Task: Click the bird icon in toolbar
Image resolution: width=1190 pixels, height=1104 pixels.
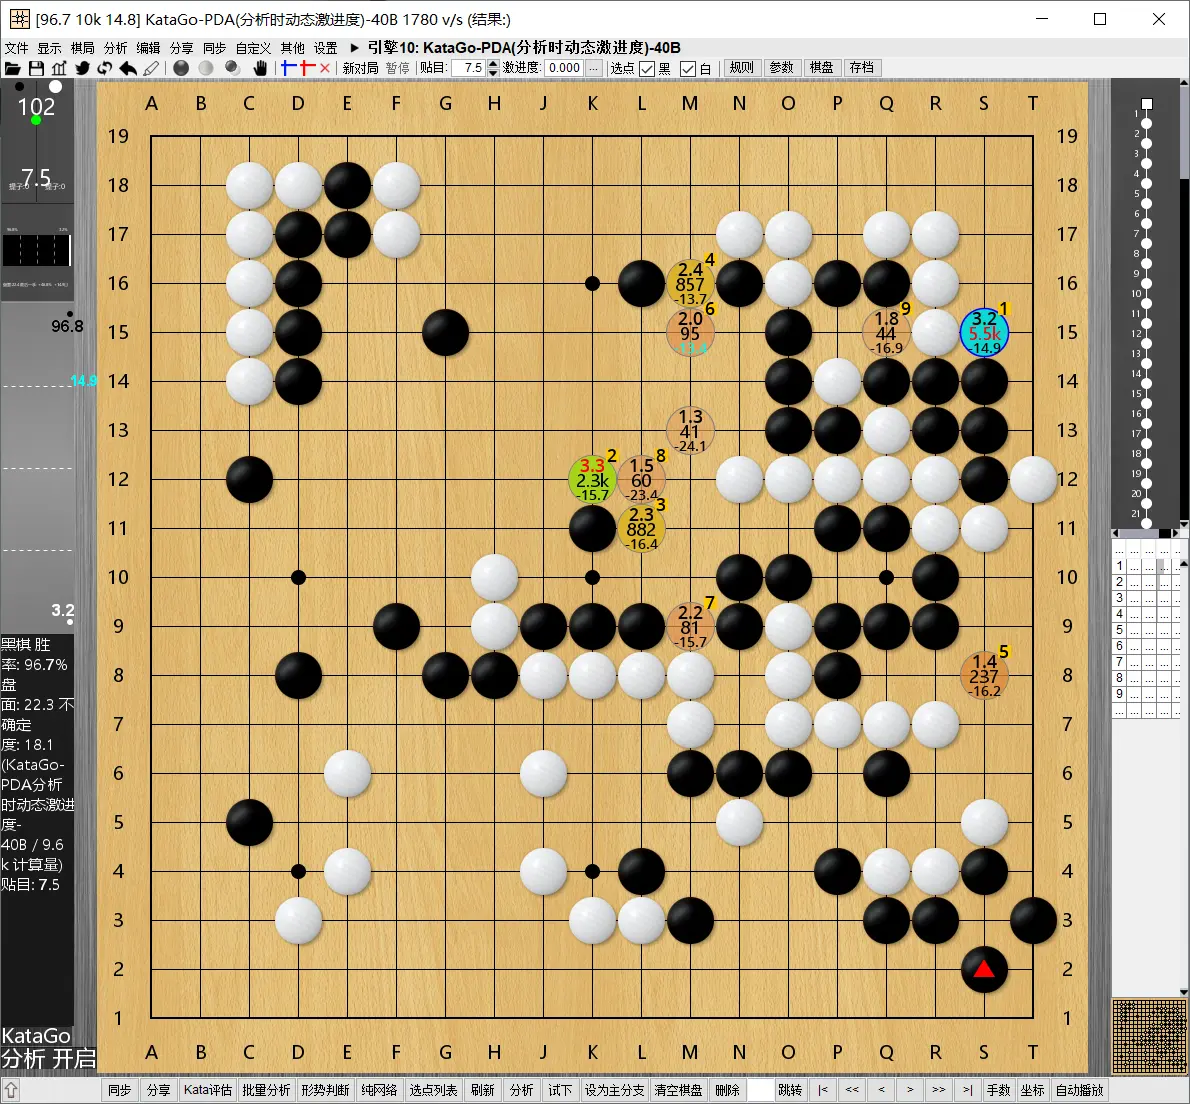Action: coord(82,68)
